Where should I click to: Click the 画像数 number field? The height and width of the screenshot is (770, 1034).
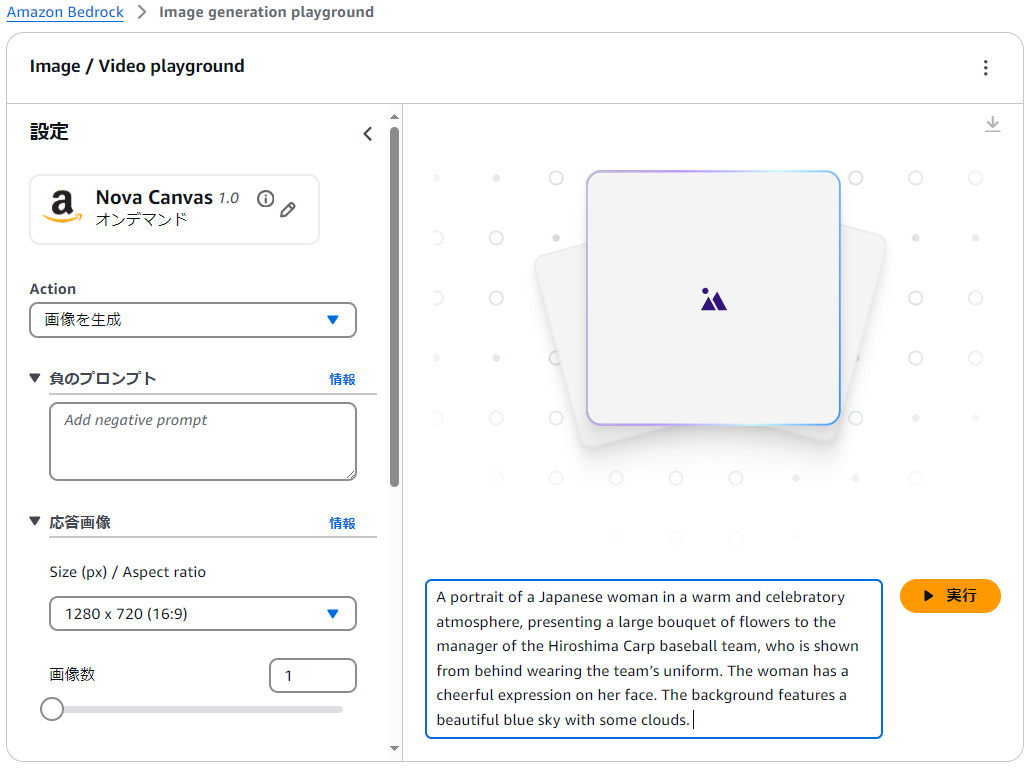click(313, 676)
